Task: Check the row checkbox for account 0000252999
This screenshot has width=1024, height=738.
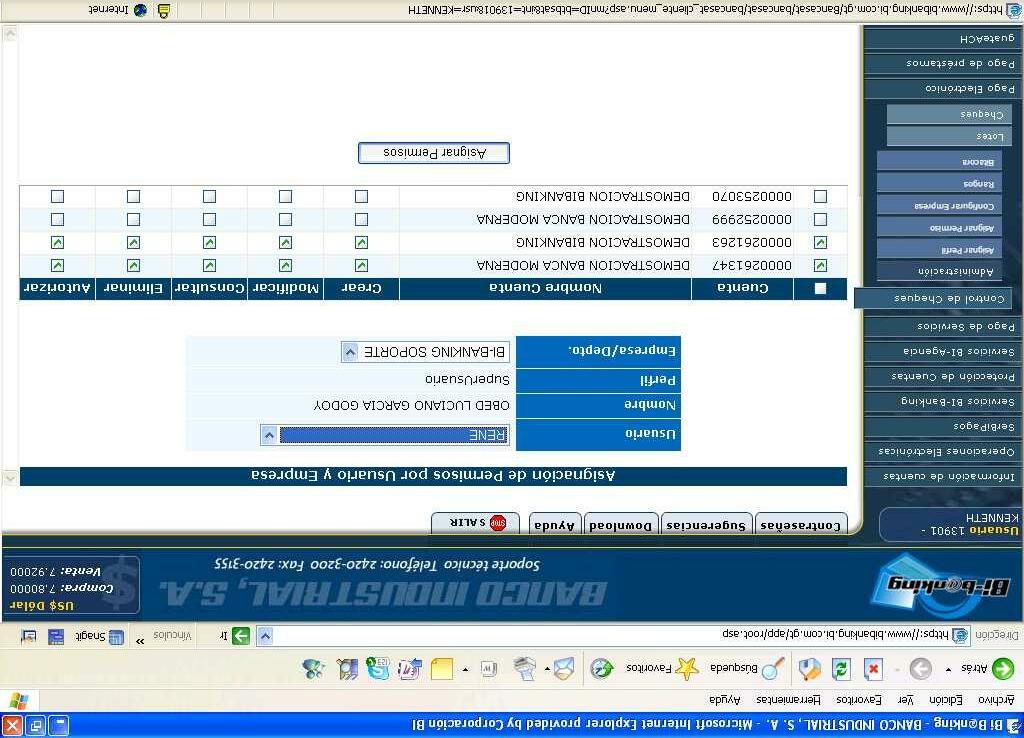Action: [820, 219]
